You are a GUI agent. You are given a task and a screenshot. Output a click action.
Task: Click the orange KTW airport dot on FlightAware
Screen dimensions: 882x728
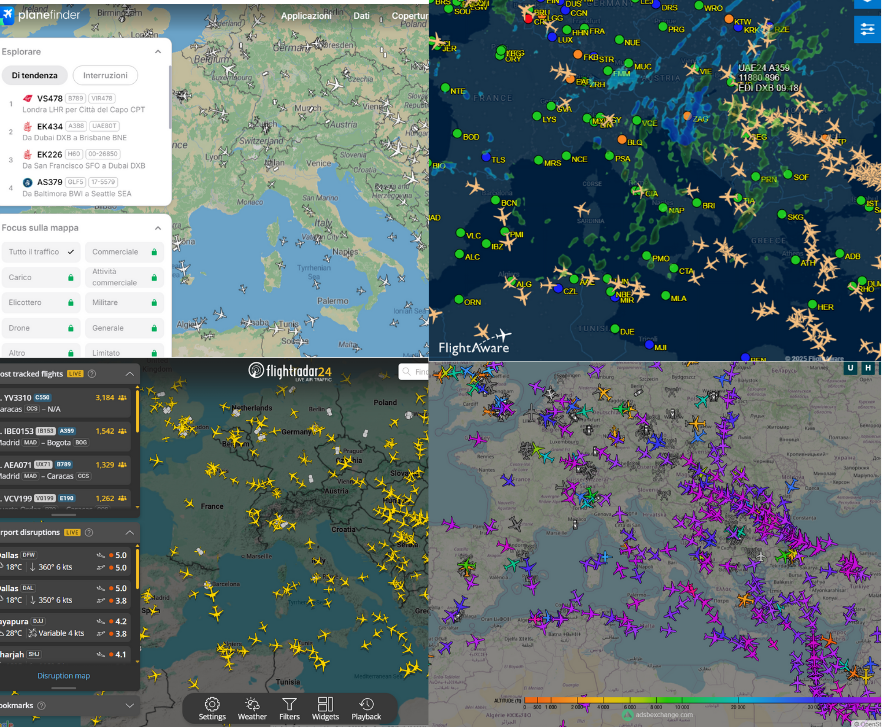click(x=728, y=19)
